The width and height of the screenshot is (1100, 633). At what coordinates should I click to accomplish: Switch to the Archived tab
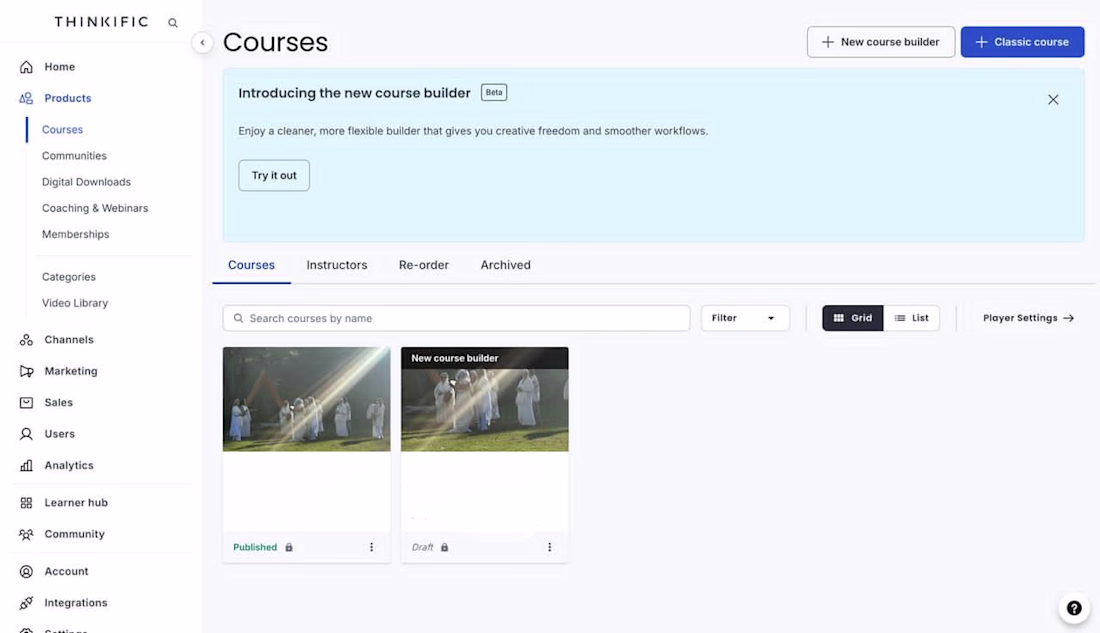[x=505, y=265]
